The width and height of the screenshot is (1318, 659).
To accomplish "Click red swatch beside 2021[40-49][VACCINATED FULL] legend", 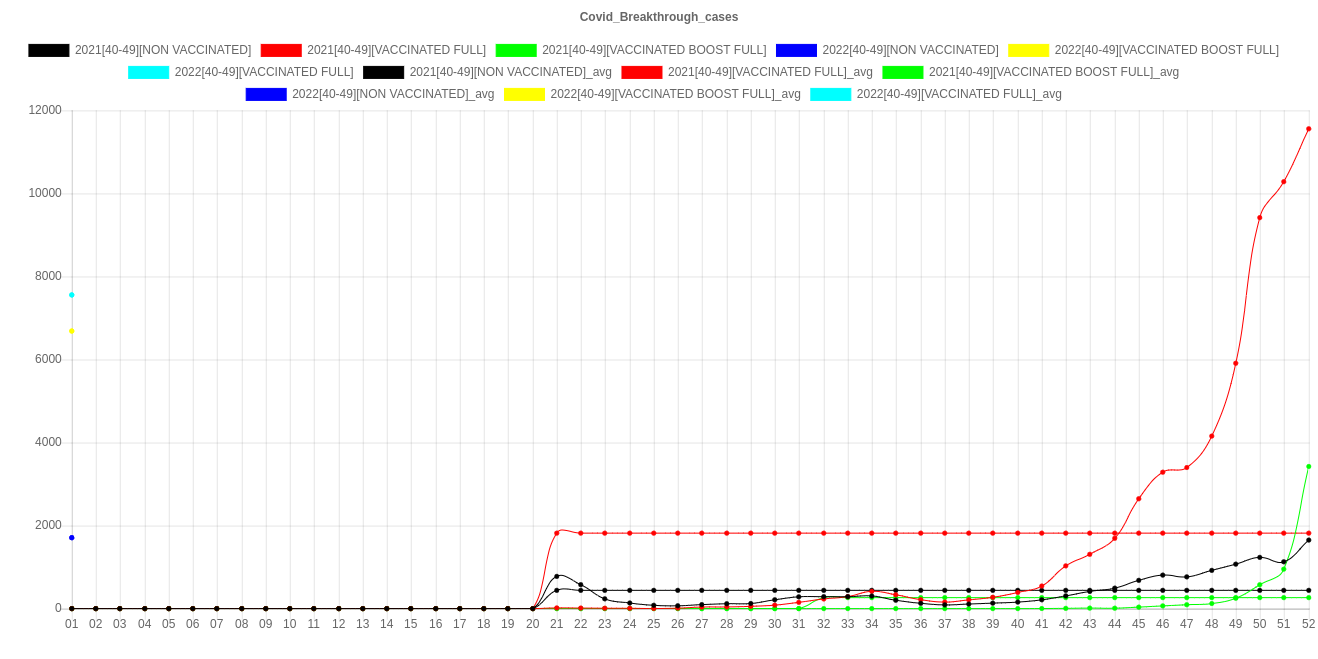I will click(x=280, y=50).
